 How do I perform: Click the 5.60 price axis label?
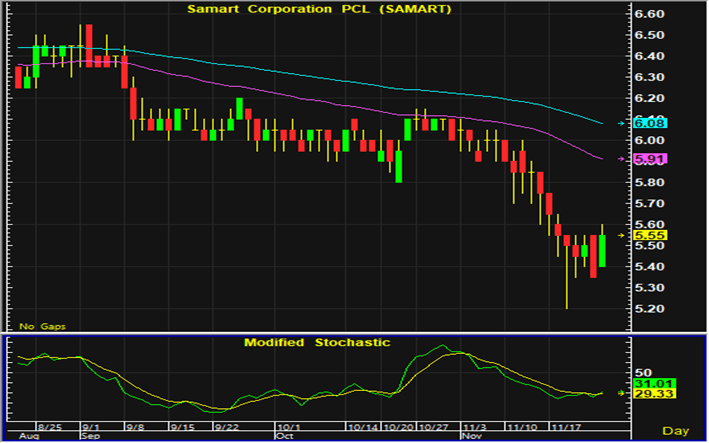tap(650, 224)
